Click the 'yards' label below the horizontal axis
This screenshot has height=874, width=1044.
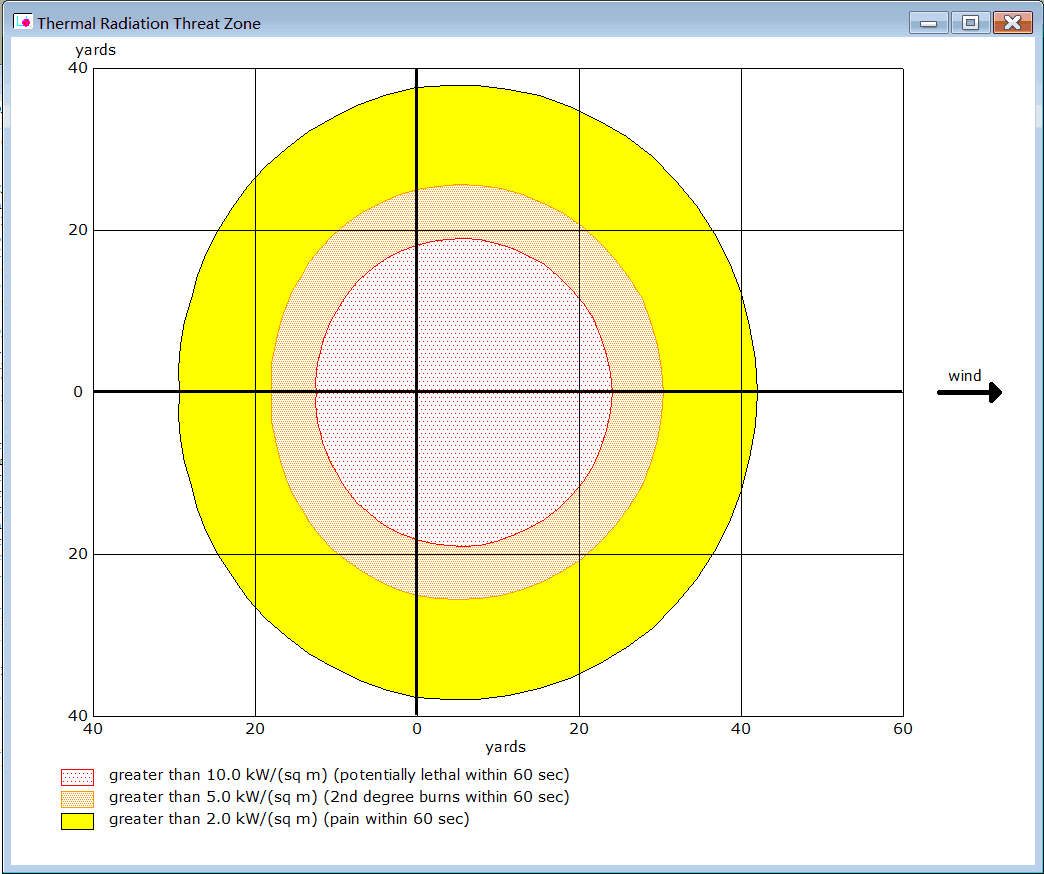[505, 748]
